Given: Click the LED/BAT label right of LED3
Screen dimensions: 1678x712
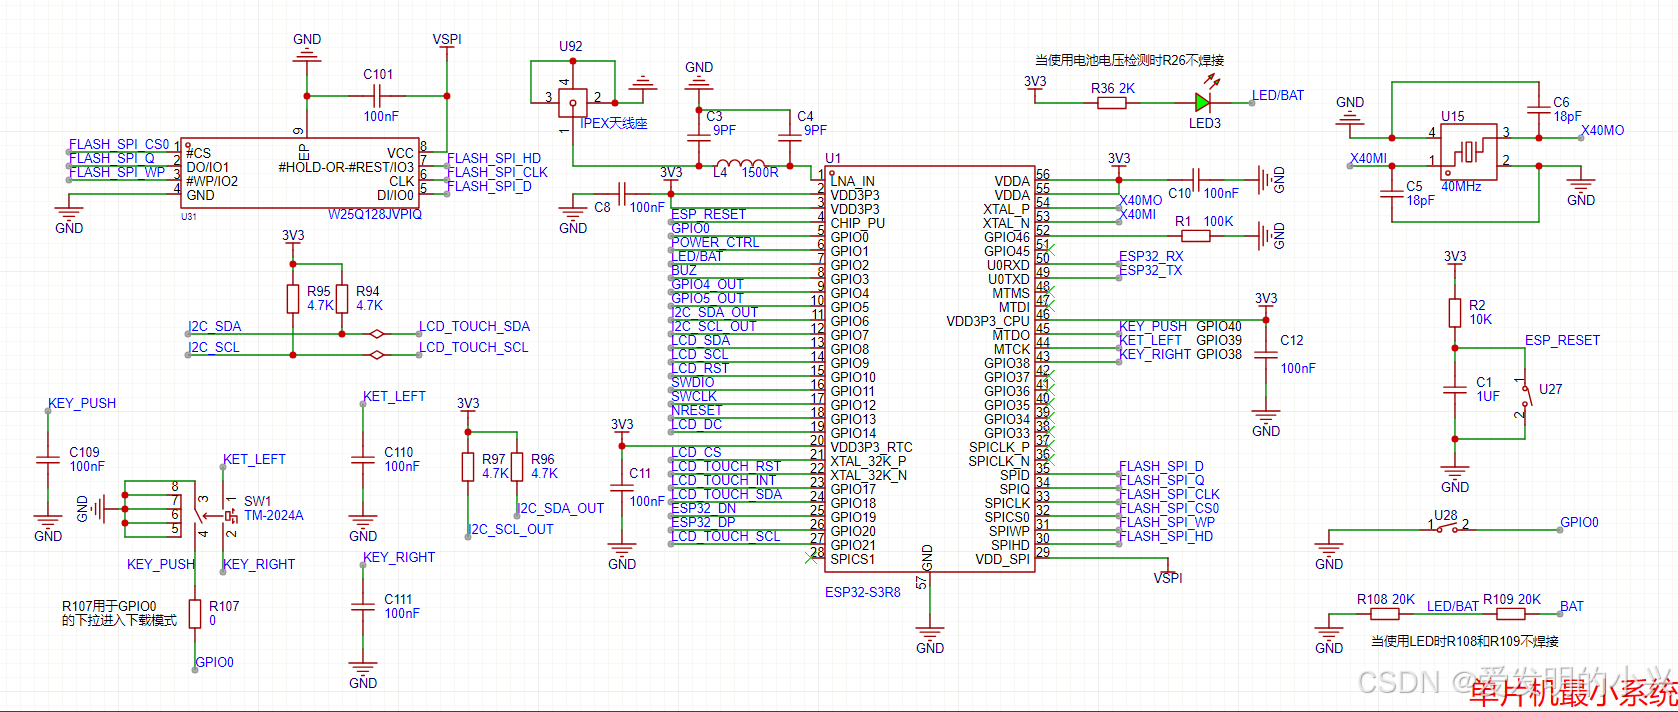Looking at the screenshot, I should 1278,95.
